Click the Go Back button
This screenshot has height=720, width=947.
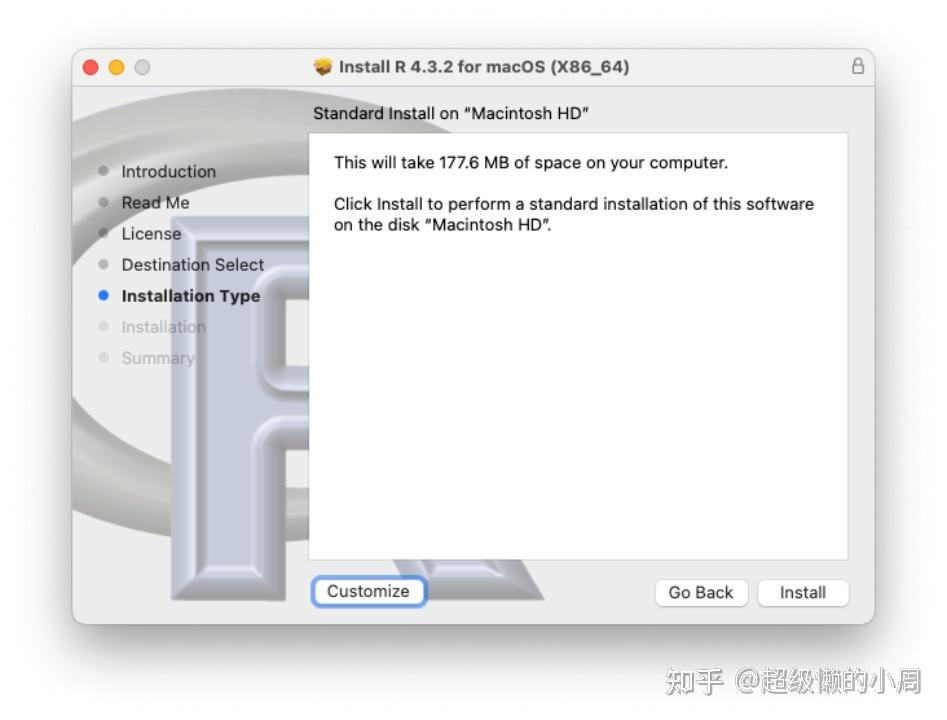[x=701, y=593]
